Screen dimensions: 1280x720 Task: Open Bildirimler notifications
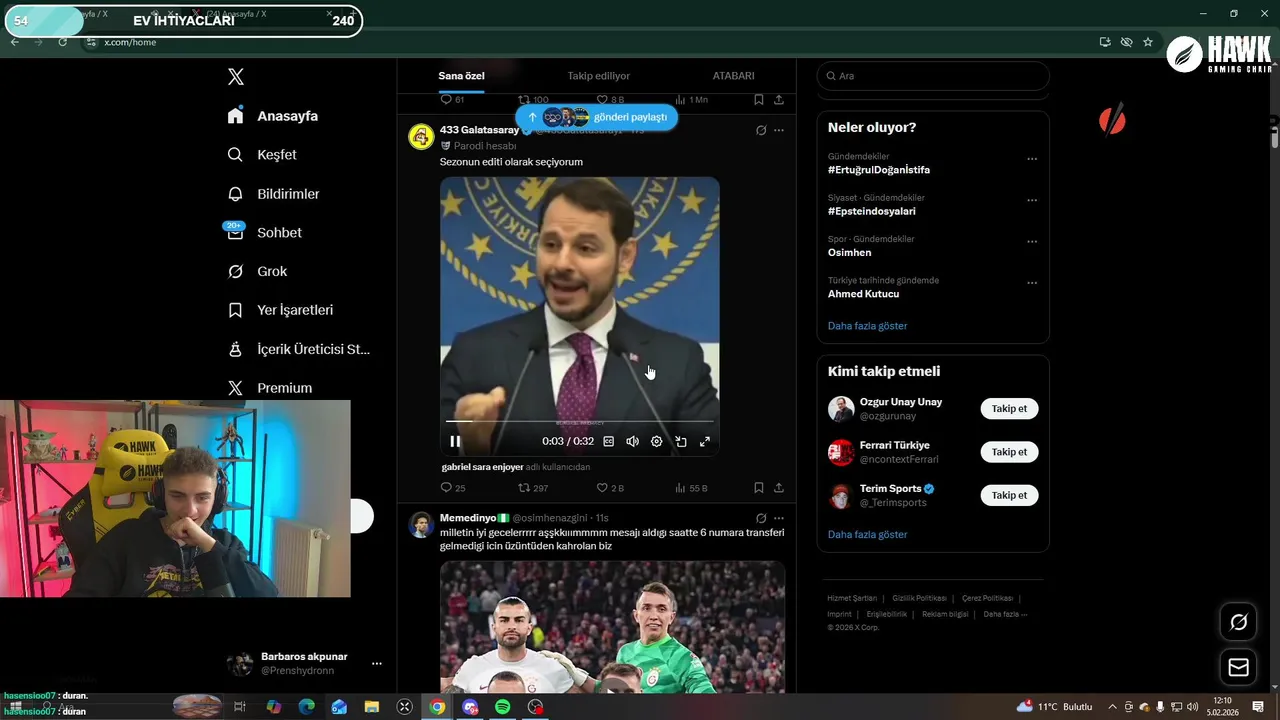273,194
